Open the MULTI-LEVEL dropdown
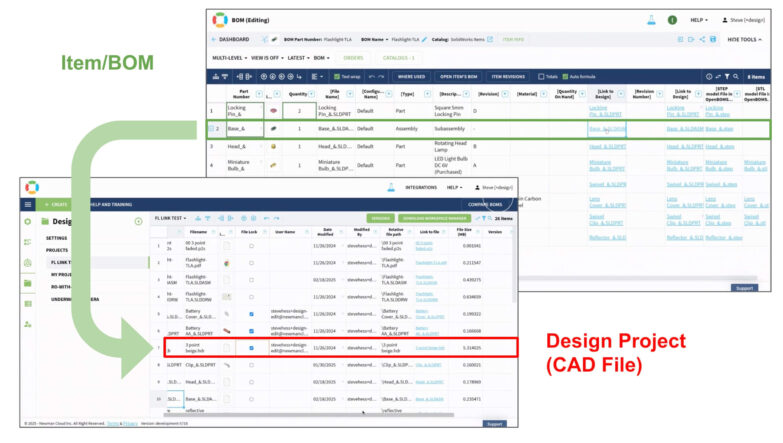 pyautogui.click(x=230, y=58)
